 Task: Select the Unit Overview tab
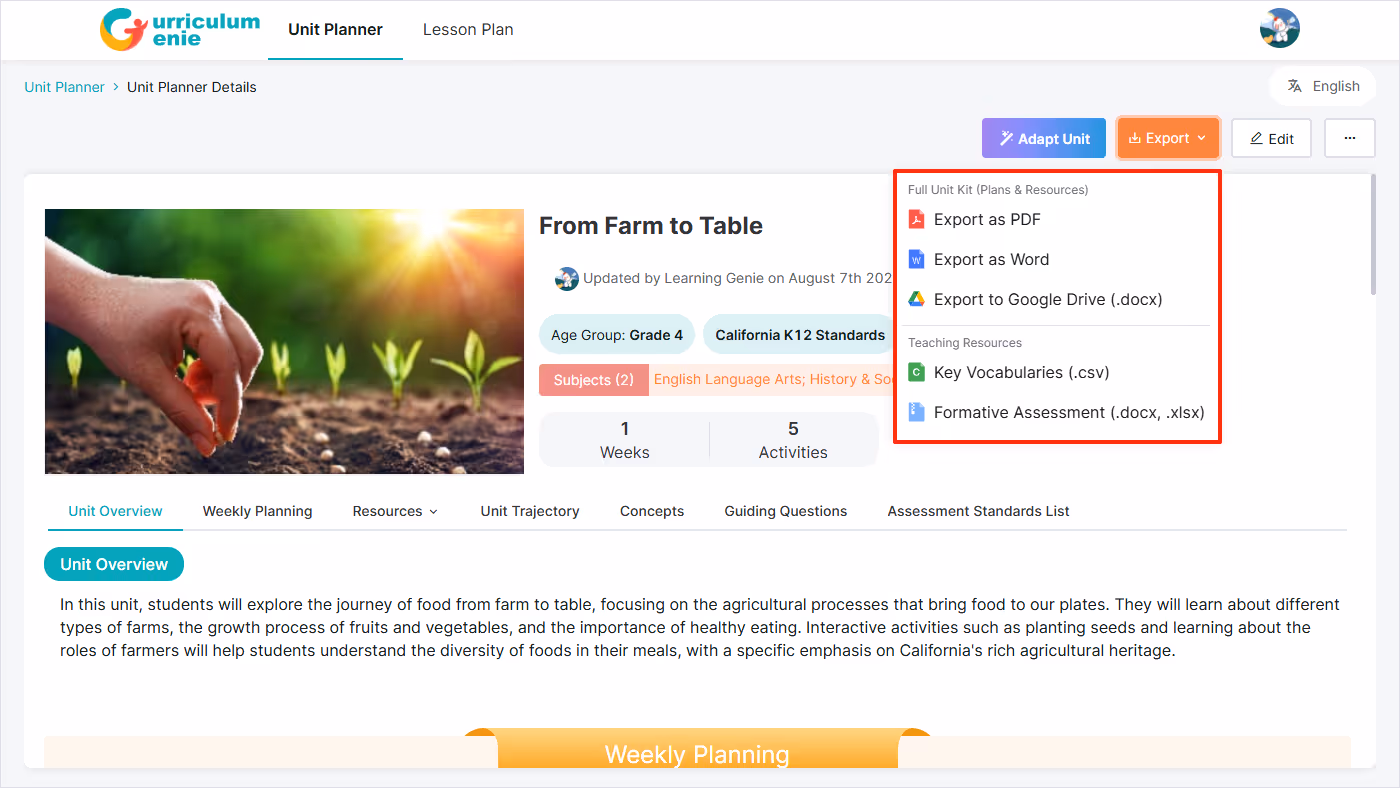[x=115, y=511]
